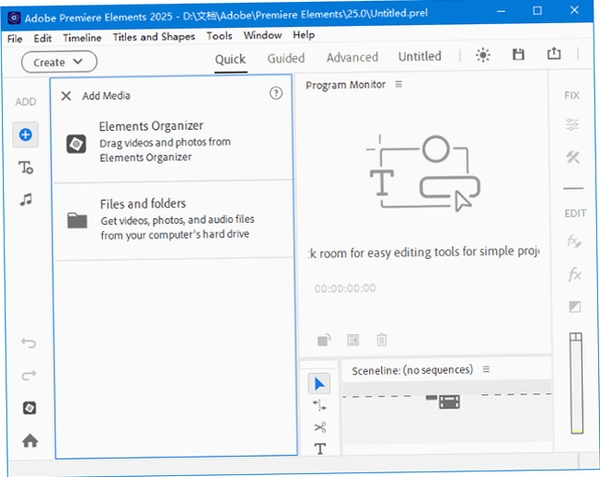This screenshot has width=600, height=477.
Task: Click the Sceneline: (no sequences) label
Action: click(x=412, y=370)
